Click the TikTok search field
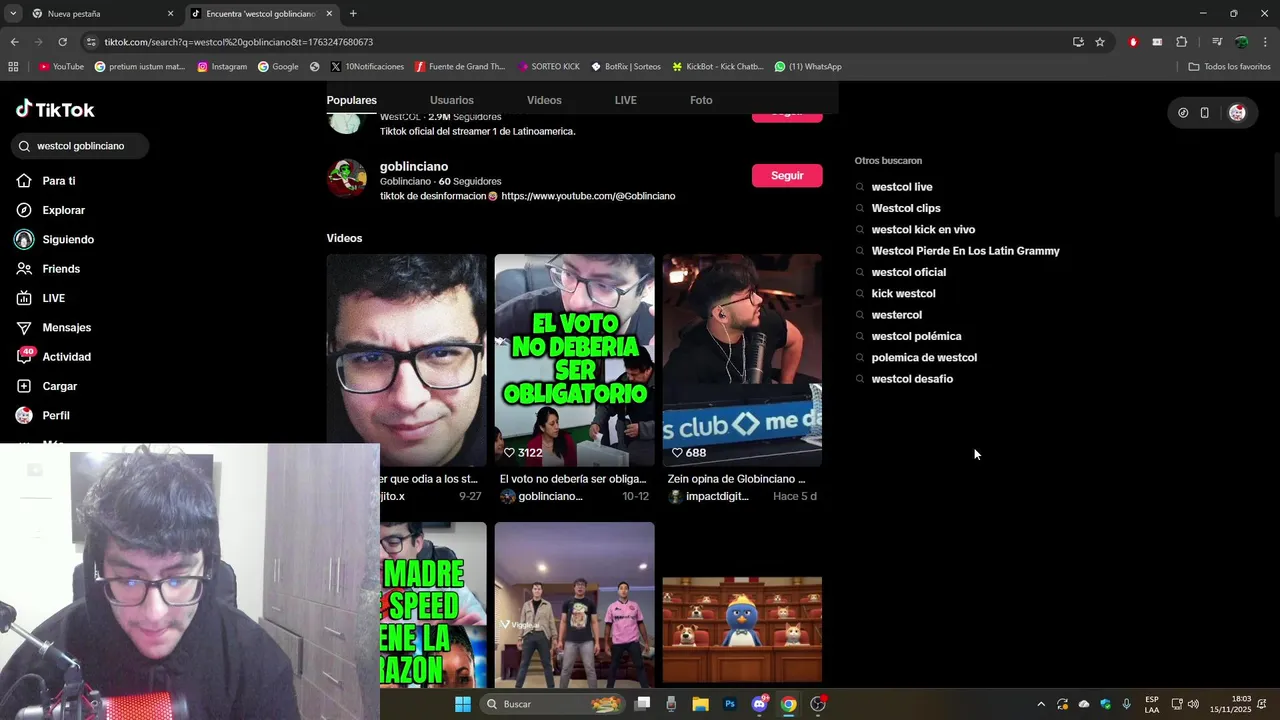 click(81, 146)
